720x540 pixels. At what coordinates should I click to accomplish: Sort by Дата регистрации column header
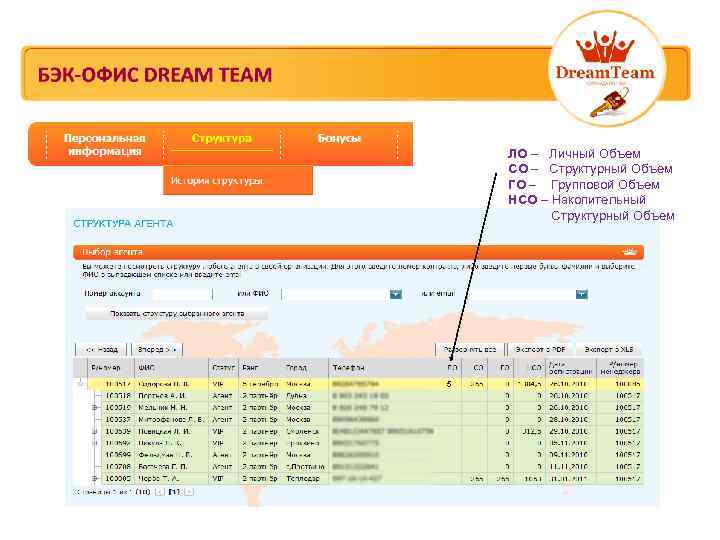pyautogui.click(x=570, y=368)
